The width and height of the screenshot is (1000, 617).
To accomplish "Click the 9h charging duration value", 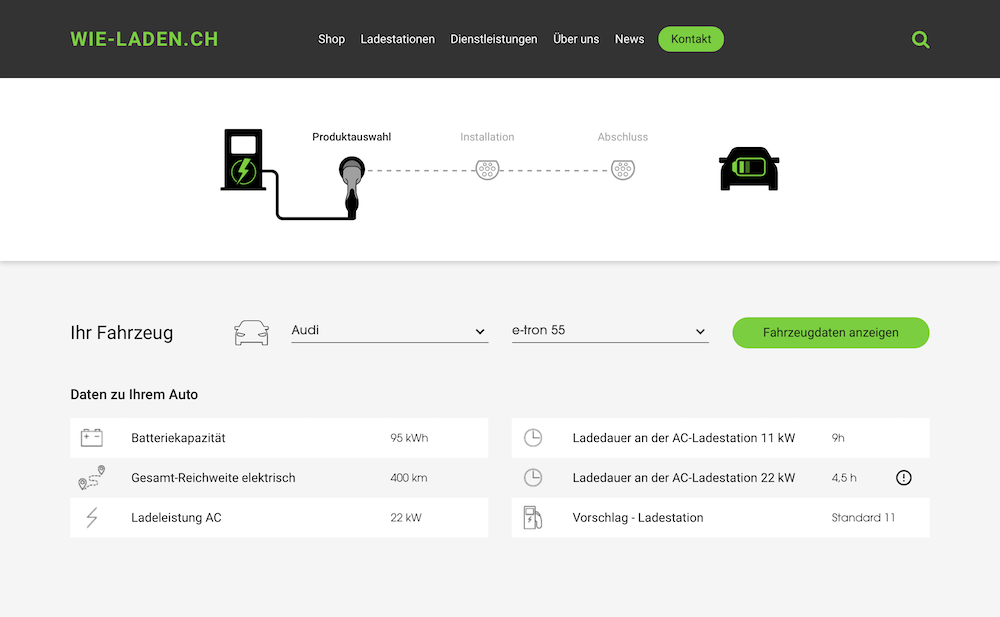I will tap(838, 438).
